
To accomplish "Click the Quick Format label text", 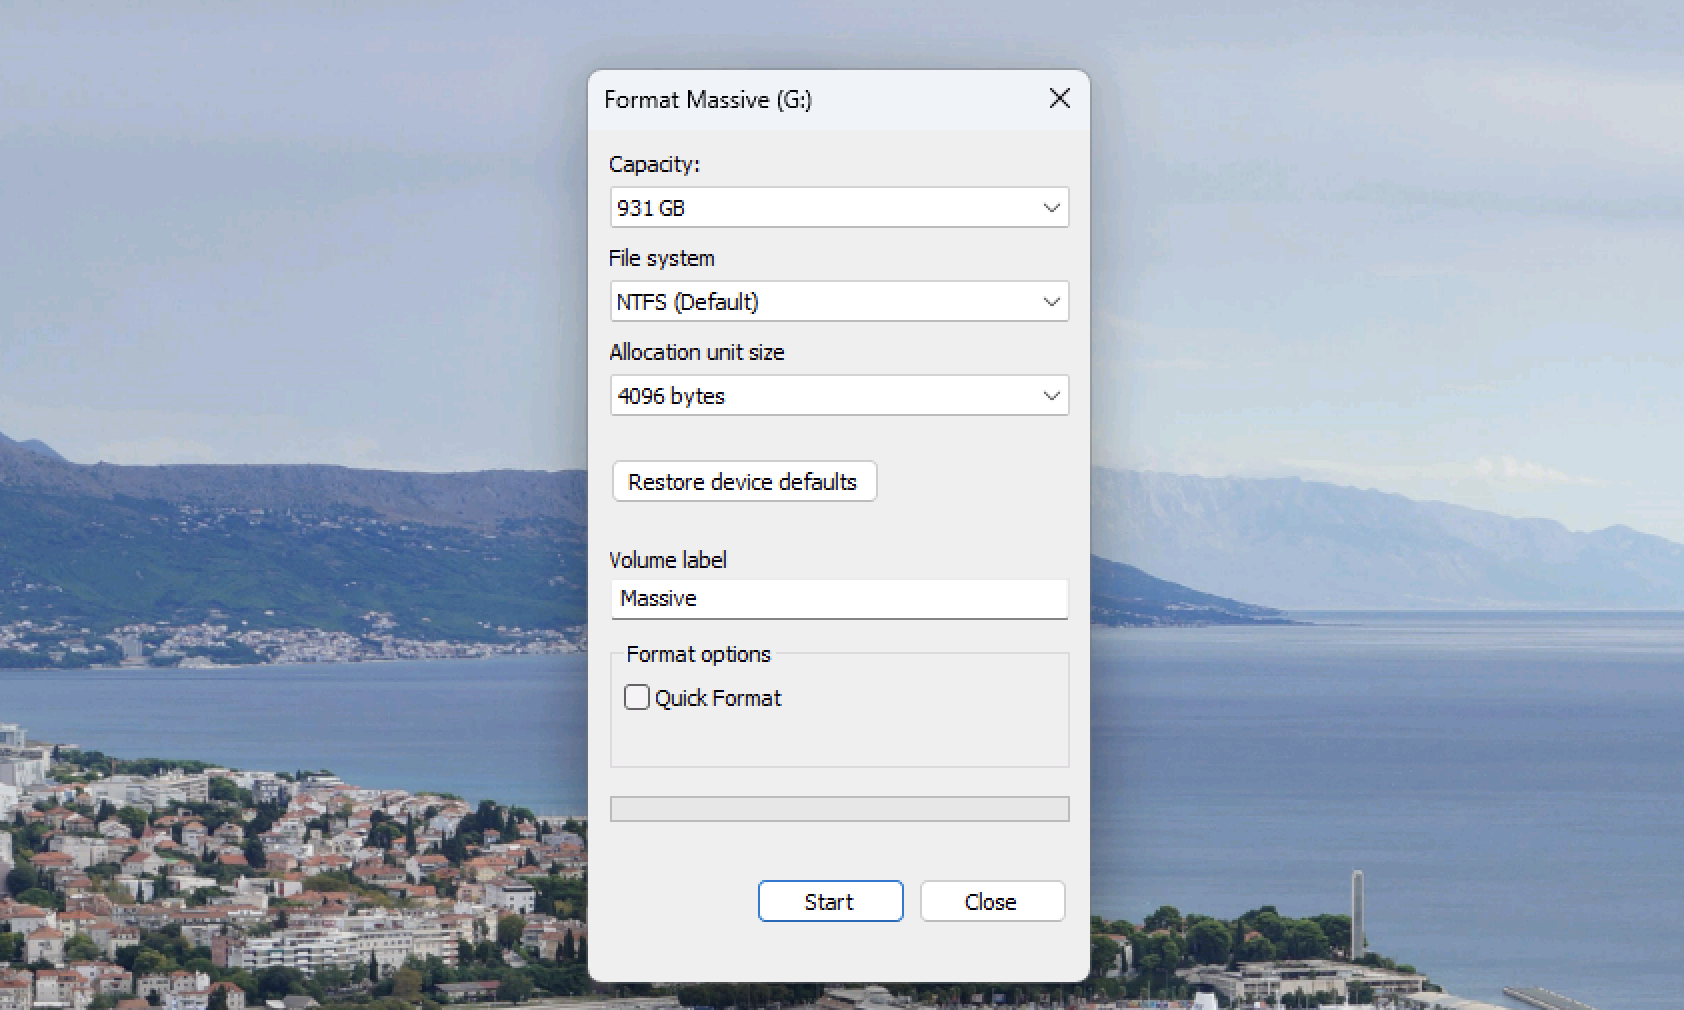I will tap(718, 698).
